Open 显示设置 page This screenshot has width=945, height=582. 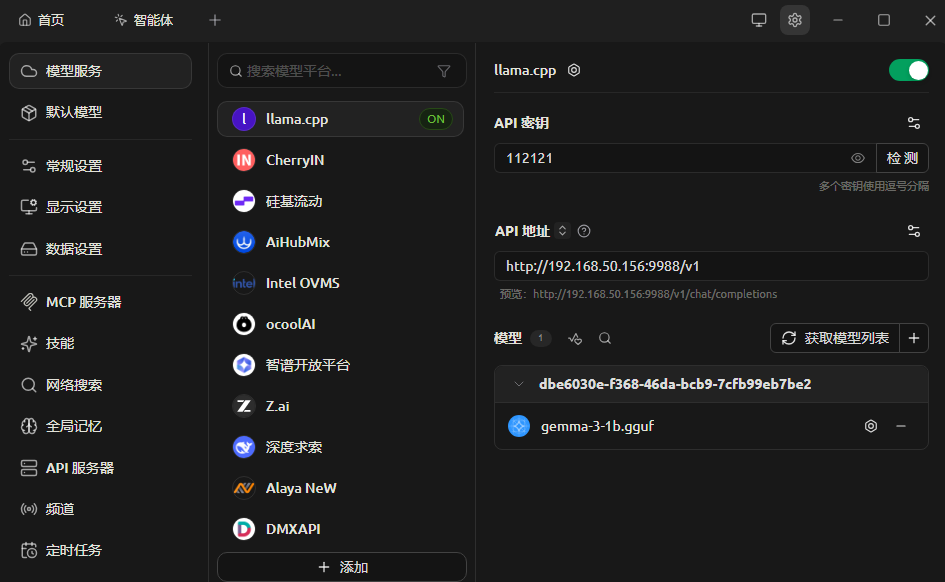pyautogui.click(x=101, y=207)
